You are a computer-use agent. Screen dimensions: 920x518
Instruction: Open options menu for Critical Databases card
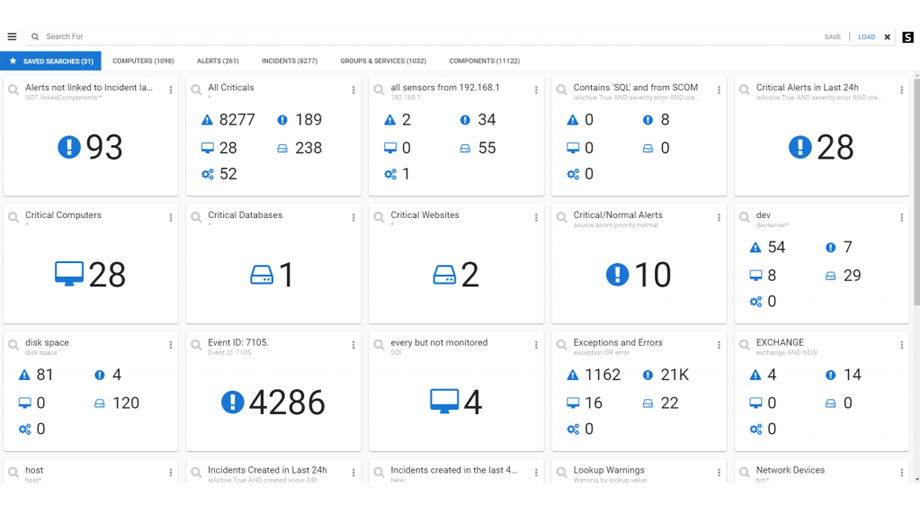point(353,218)
